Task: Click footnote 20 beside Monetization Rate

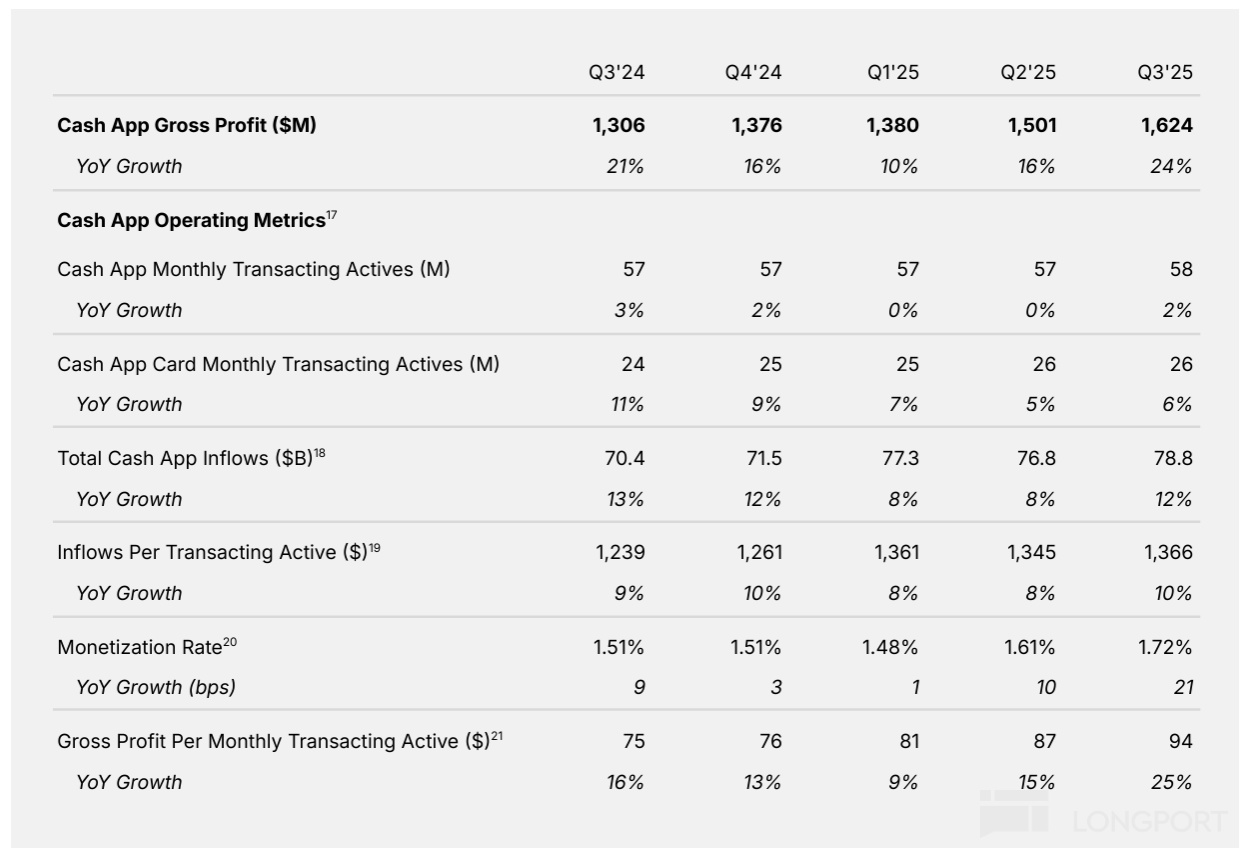Action: pyautogui.click(x=229, y=642)
